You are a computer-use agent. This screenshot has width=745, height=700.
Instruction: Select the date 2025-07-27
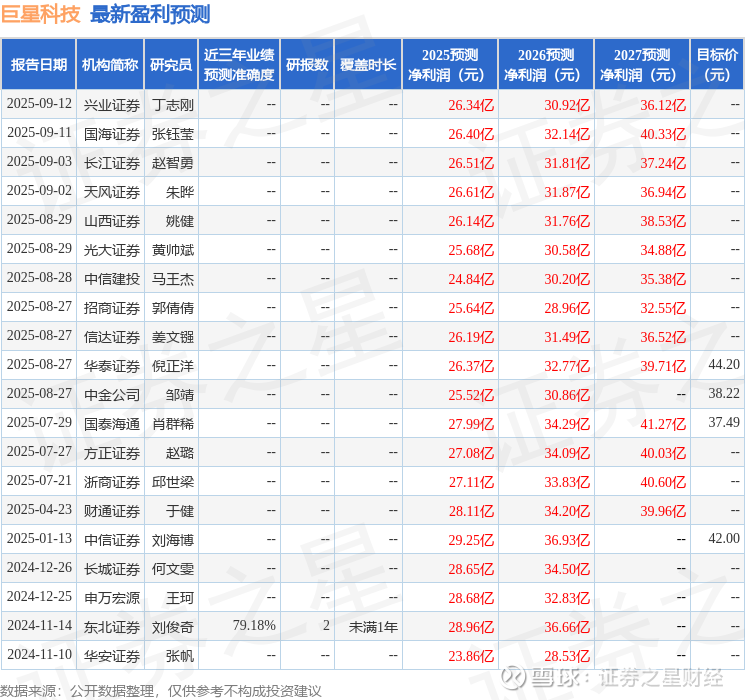coord(39,452)
